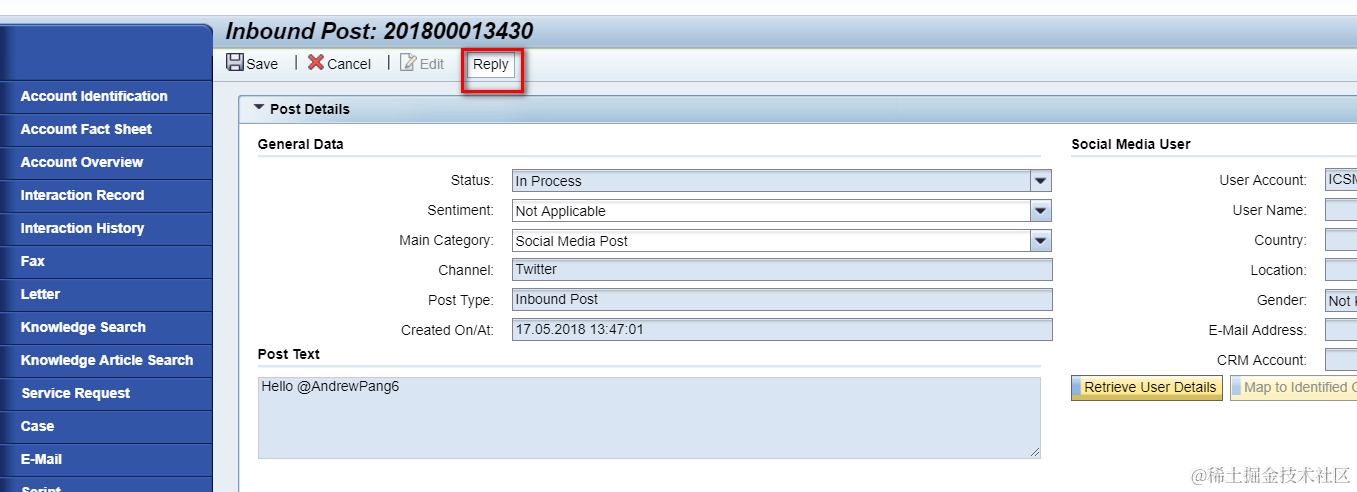Select E-Mail in the sidebar
The image size is (1357, 492).
(106, 460)
